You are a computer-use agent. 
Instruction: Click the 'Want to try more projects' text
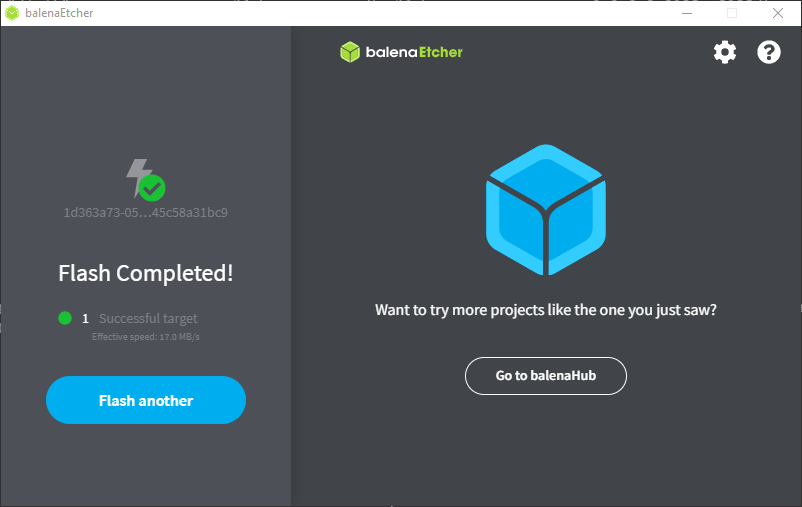click(x=545, y=309)
